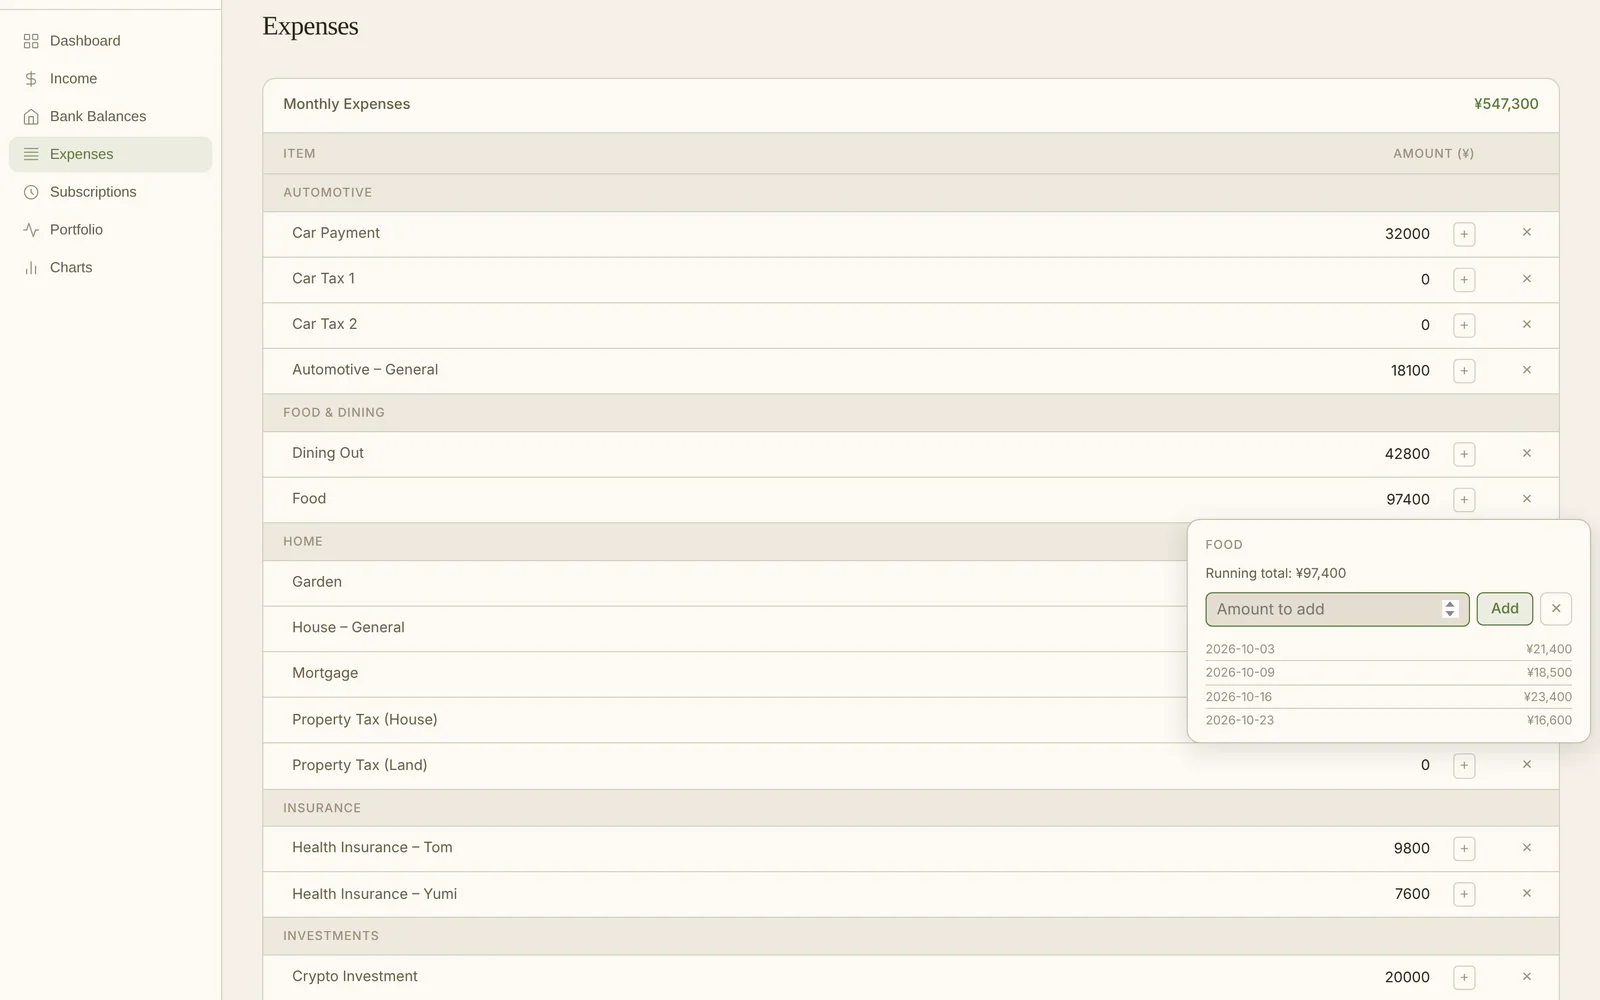Click the Food amount 97400

pyautogui.click(x=1408, y=499)
